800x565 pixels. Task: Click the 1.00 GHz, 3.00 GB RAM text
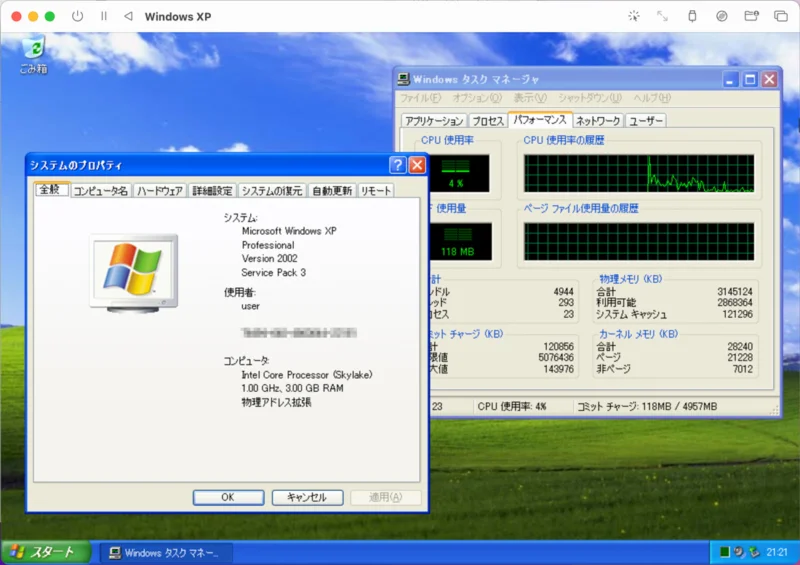click(292, 388)
